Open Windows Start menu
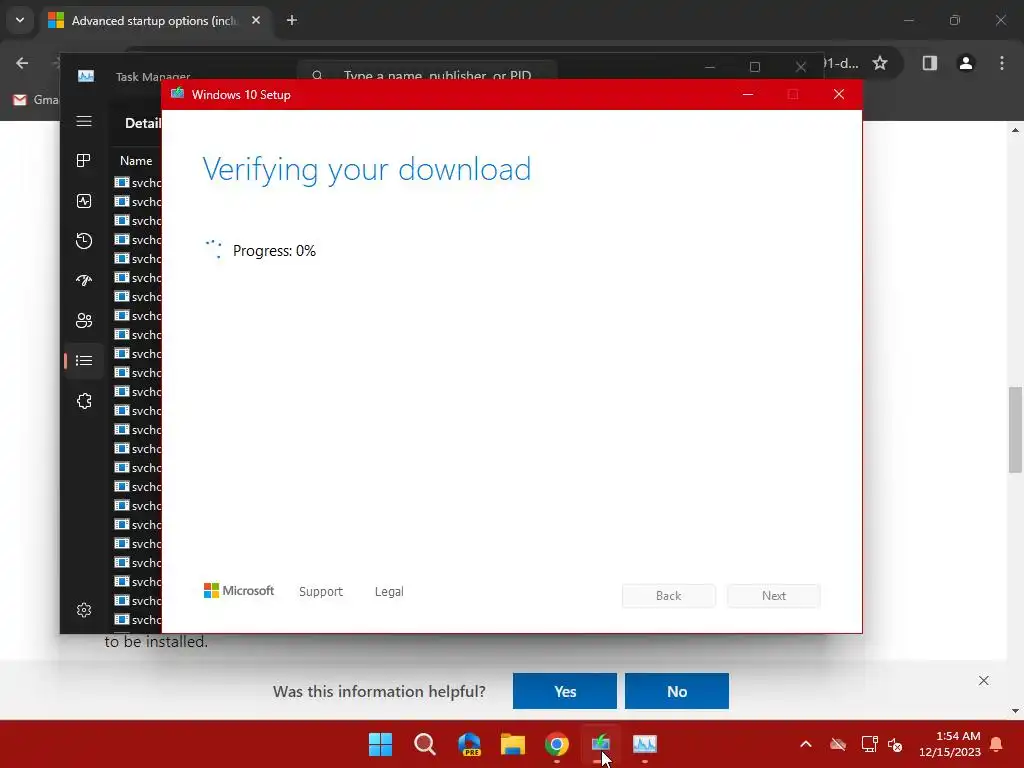The width and height of the screenshot is (1024, 768). pyautogui.click(x=381, y=744)
